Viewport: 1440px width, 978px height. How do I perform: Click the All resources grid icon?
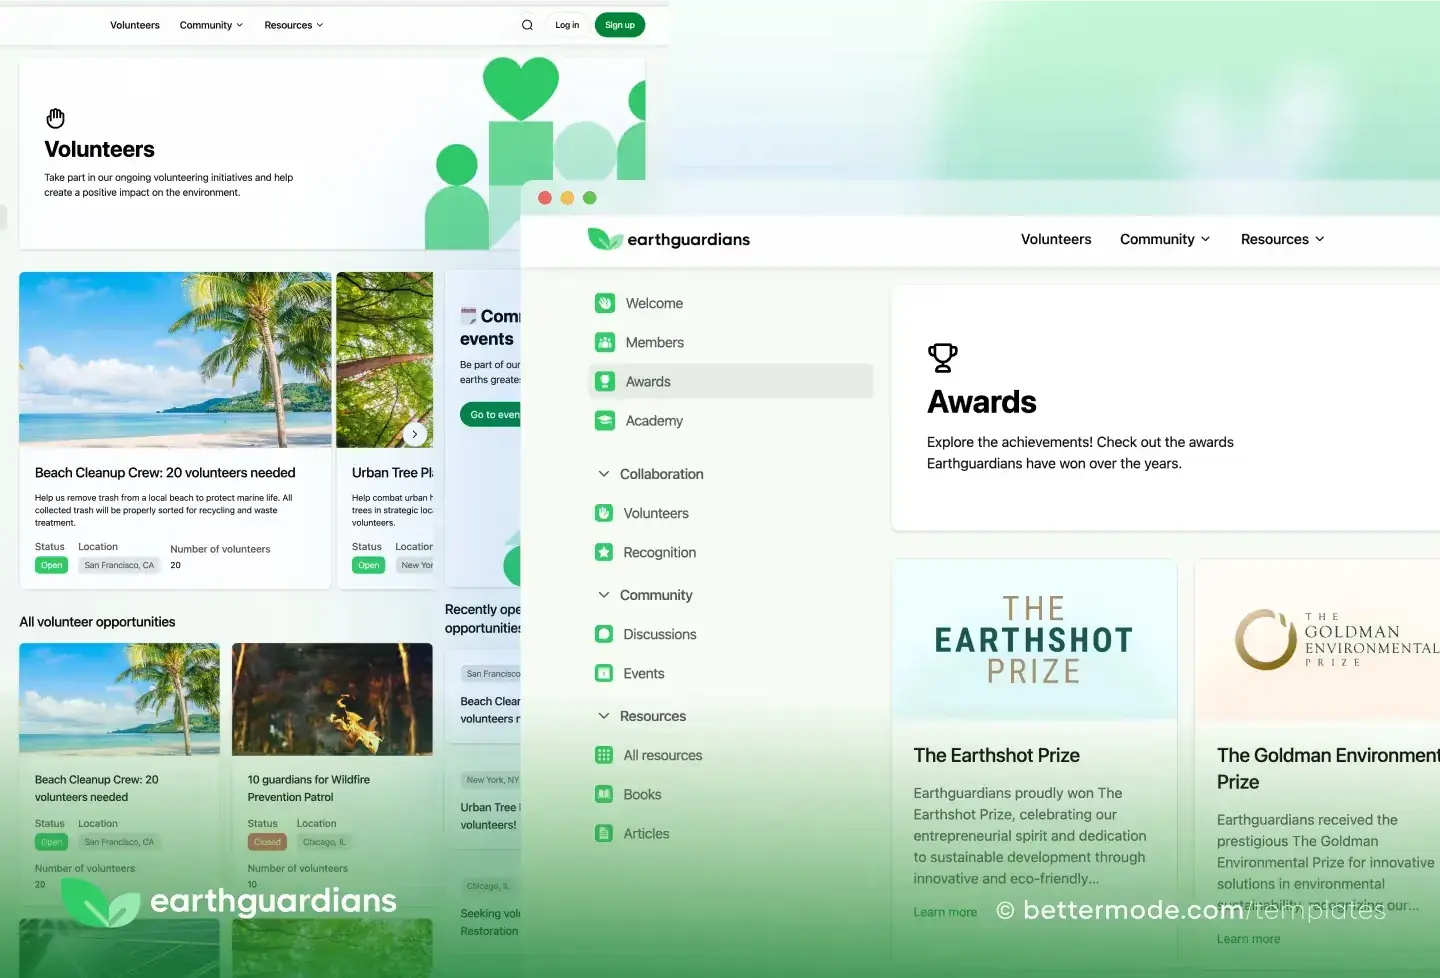pos(604,755)
